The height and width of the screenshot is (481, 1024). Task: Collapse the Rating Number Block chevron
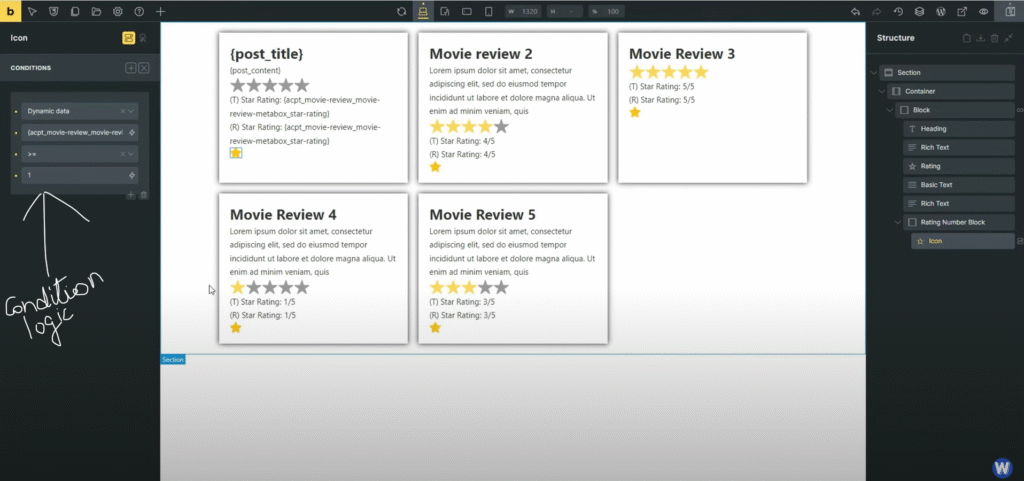898,223
